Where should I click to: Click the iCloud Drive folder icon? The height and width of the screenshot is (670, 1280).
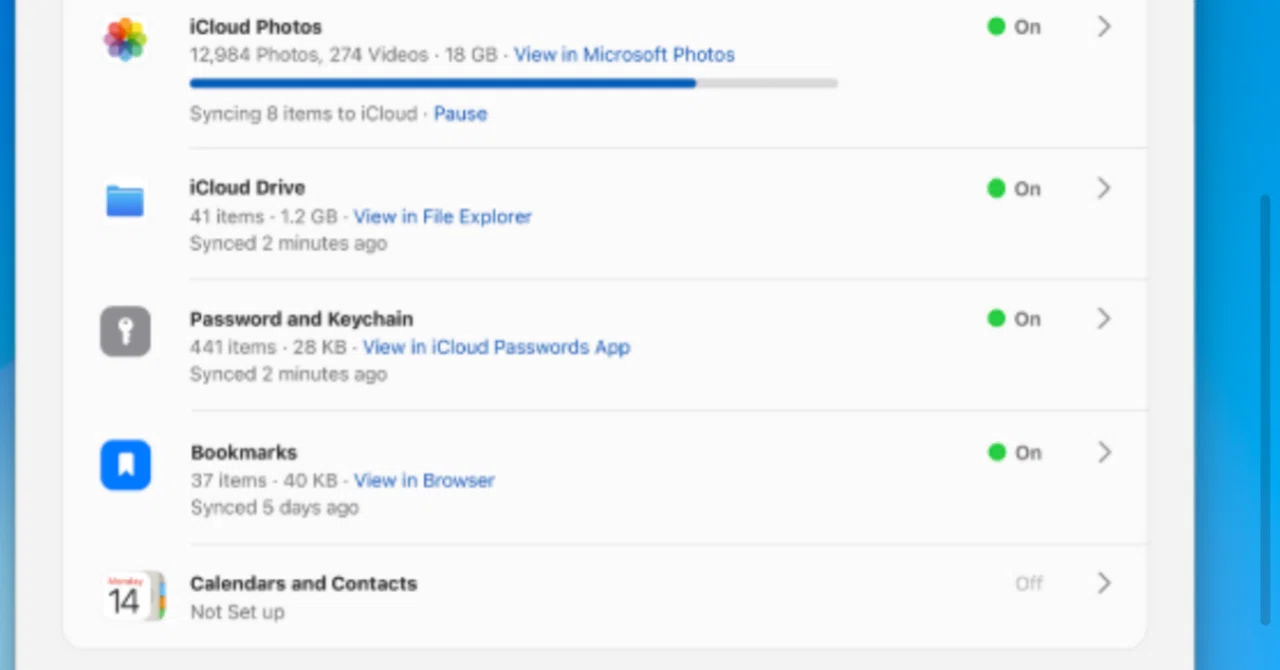[x=125, y=200]
